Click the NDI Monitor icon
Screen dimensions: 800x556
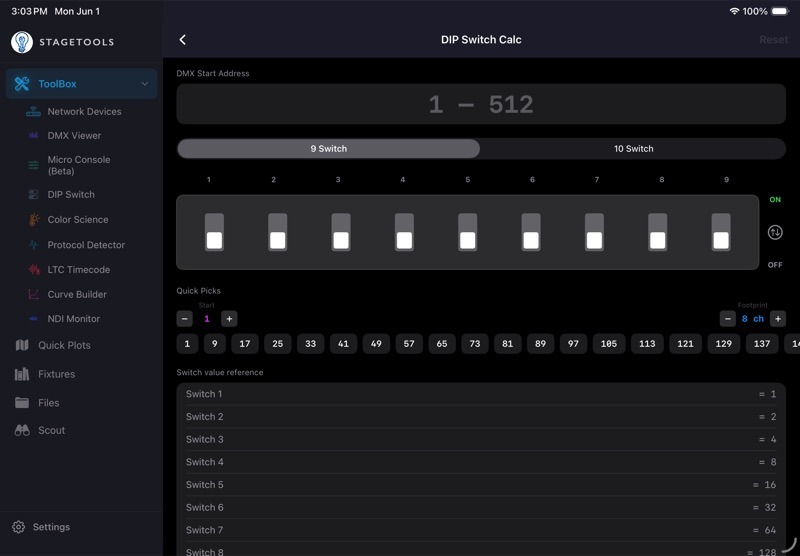[34, 319]
